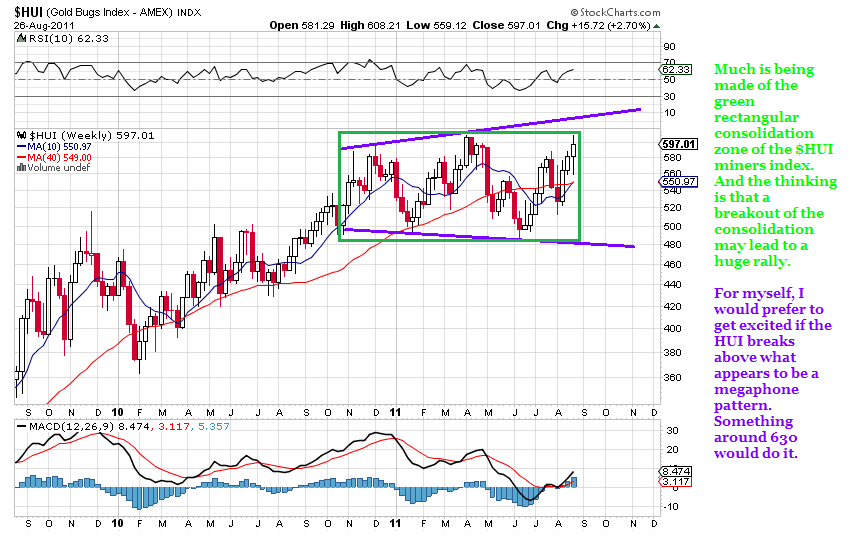Click the Volume undef legend entry
The image size is (854, 536).
(59, 168)
